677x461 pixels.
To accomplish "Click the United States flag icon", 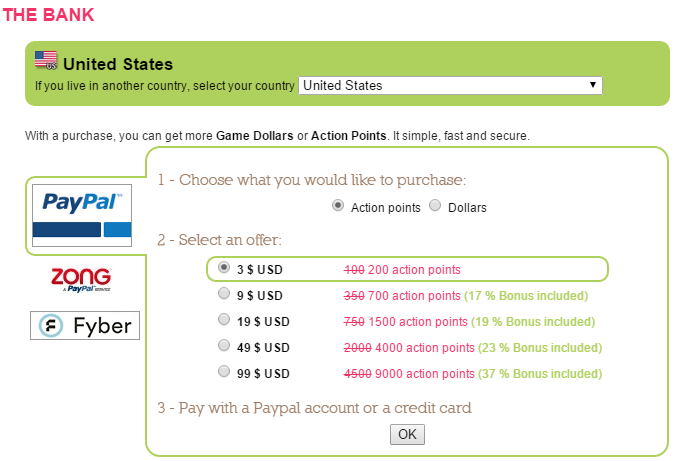I will [46, 60].
